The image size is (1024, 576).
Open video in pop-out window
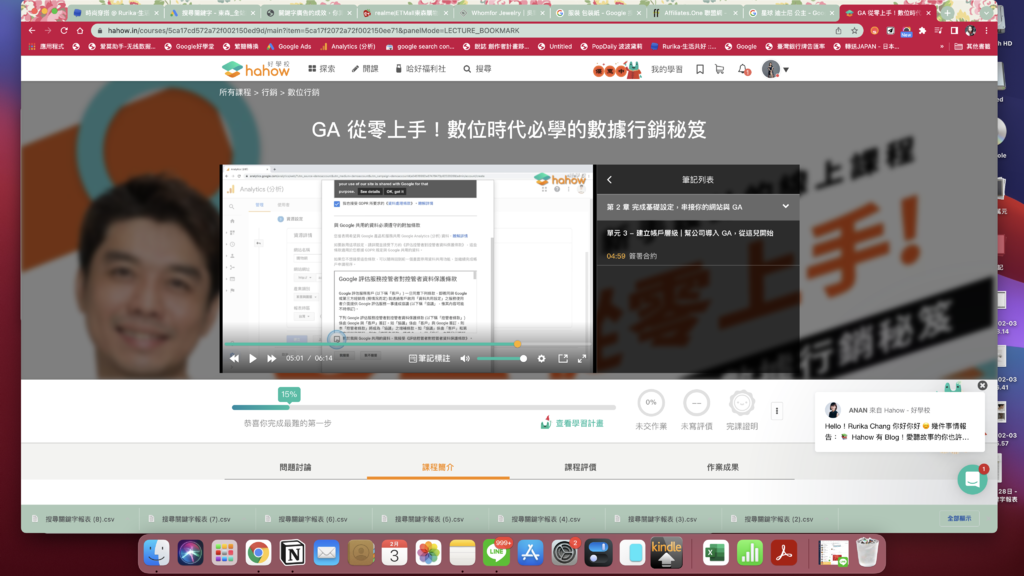coord(562,358)
